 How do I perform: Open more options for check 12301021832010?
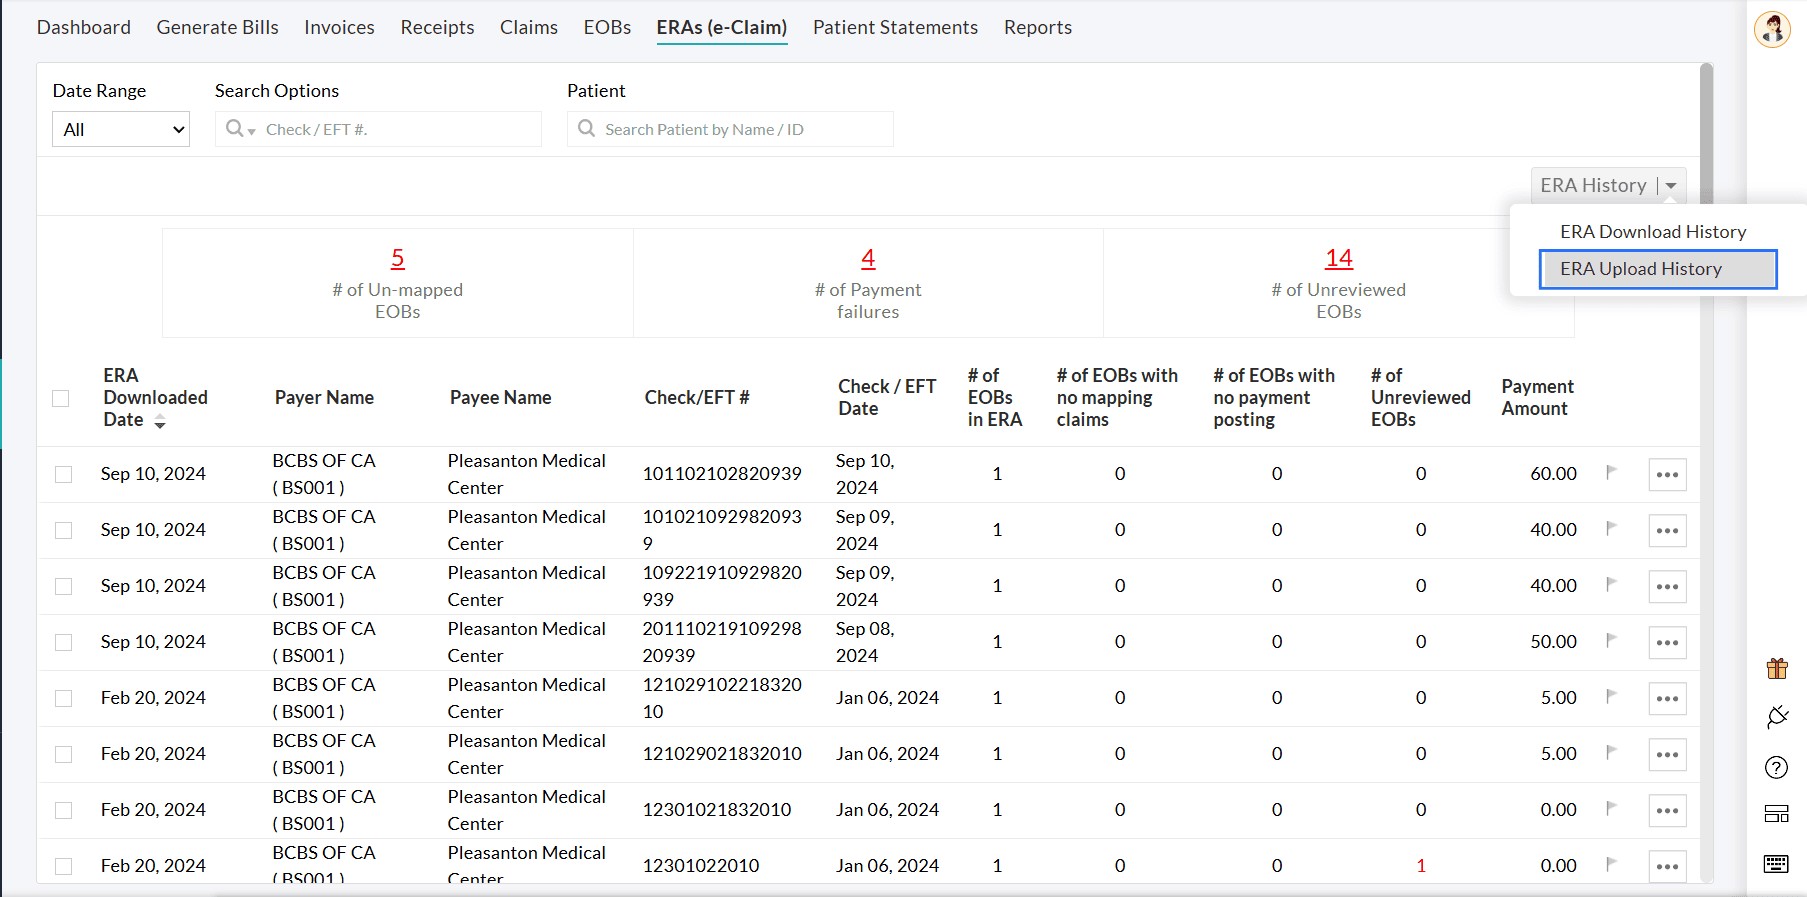coord(1667,811)
